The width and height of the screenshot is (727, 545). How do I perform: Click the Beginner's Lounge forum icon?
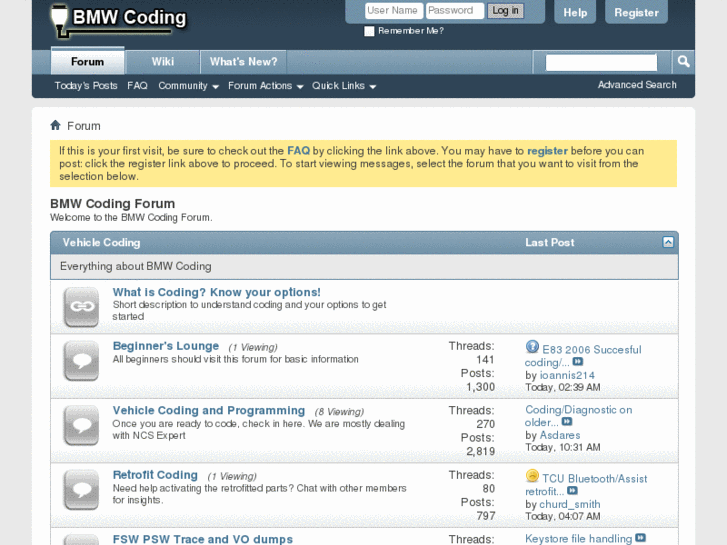pos(82,360)
